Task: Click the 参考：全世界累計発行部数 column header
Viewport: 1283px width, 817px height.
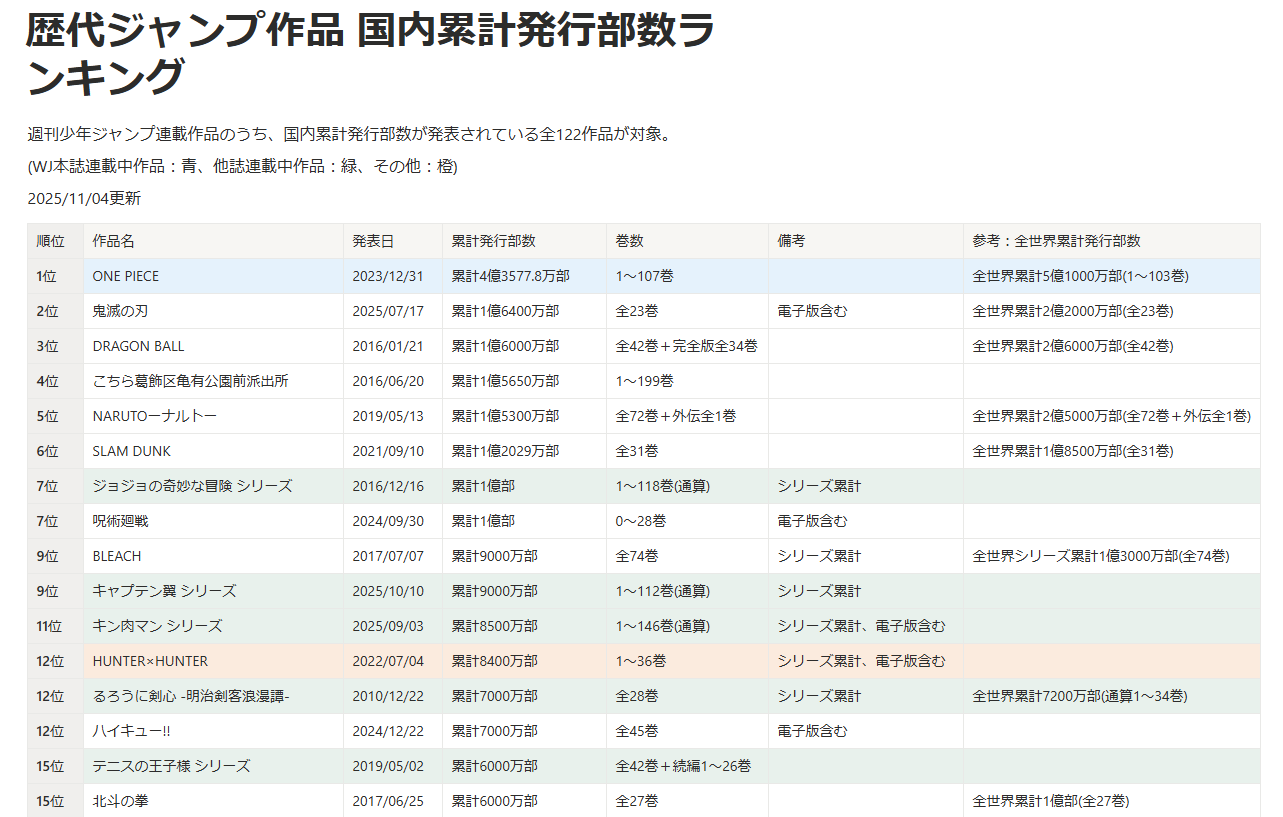Action: pos(1056,241)
